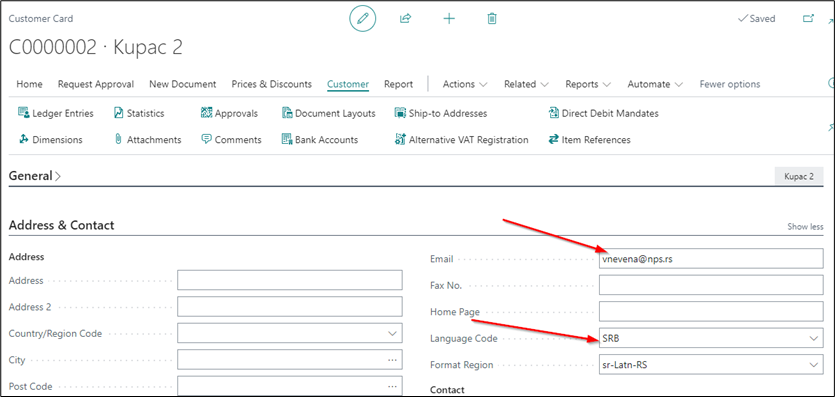Open Attachments action

(x=148, y=140)
